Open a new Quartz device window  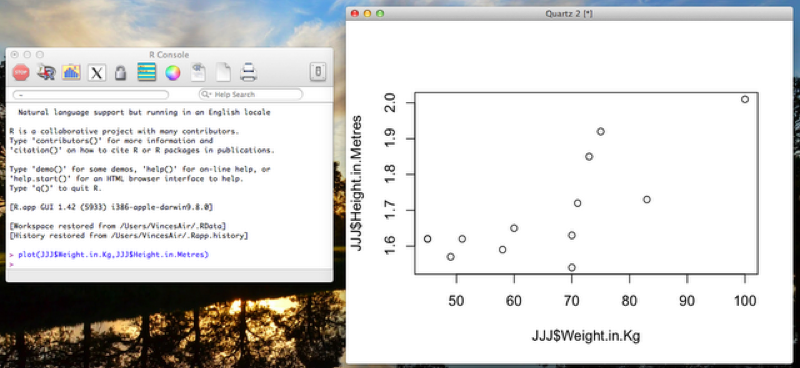71,72
